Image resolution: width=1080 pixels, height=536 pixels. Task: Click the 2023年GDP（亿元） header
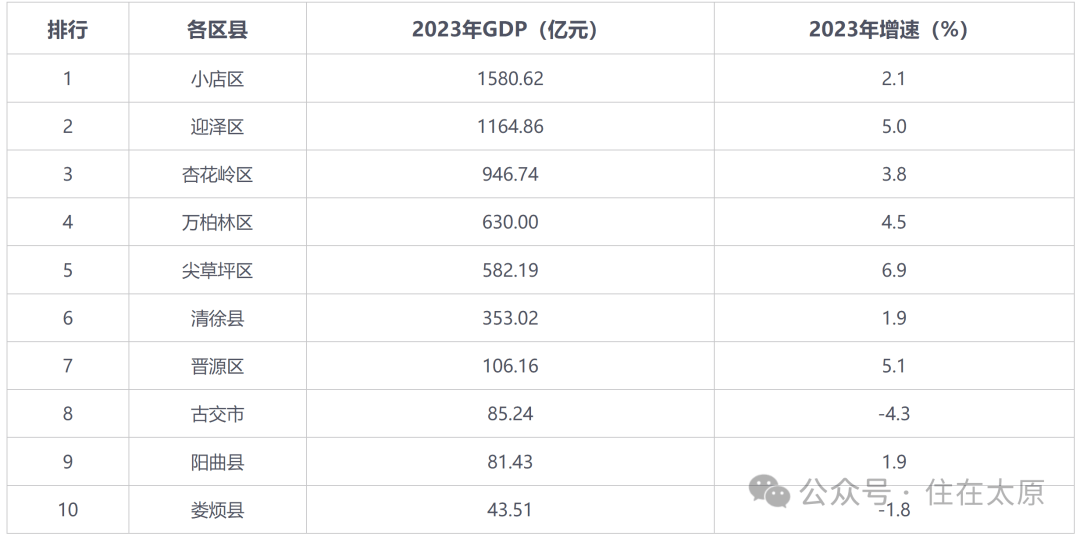[x=510, y=30]
